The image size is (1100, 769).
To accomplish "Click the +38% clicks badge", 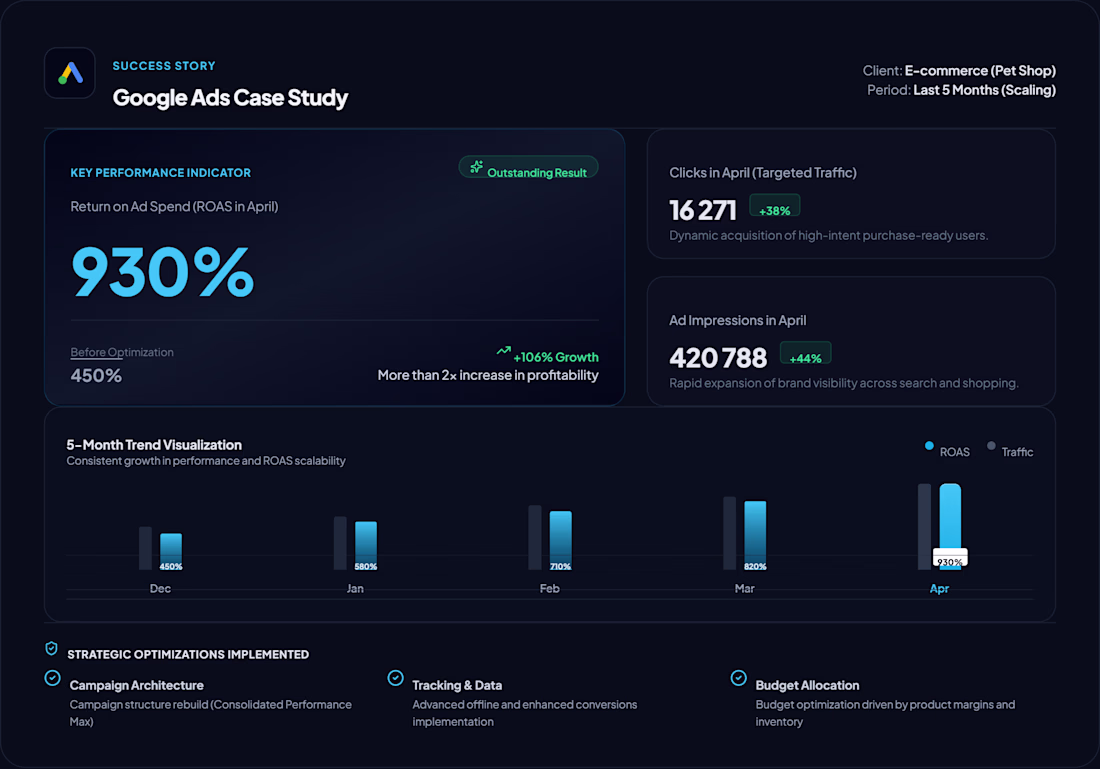I will pos(774,206).
